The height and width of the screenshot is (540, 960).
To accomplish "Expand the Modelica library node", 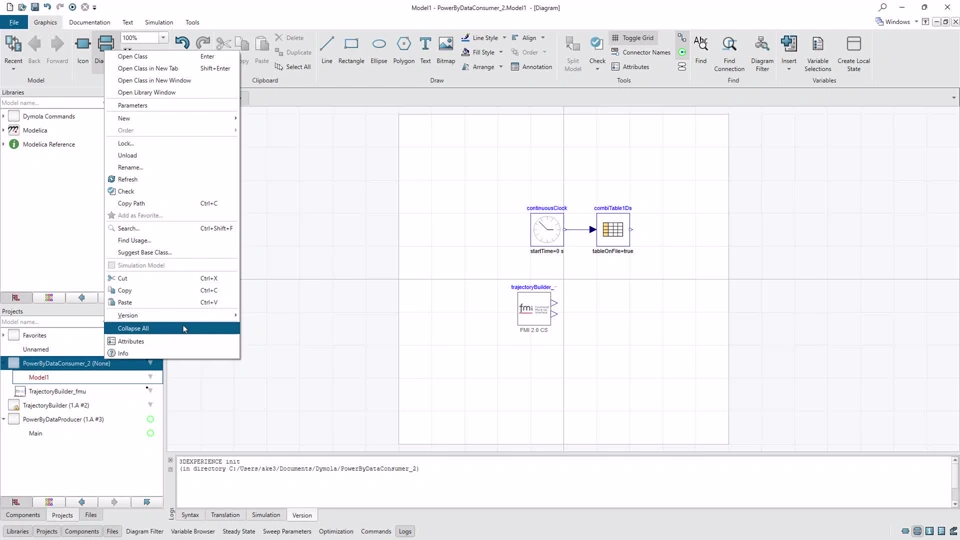I will coord(4,130).
